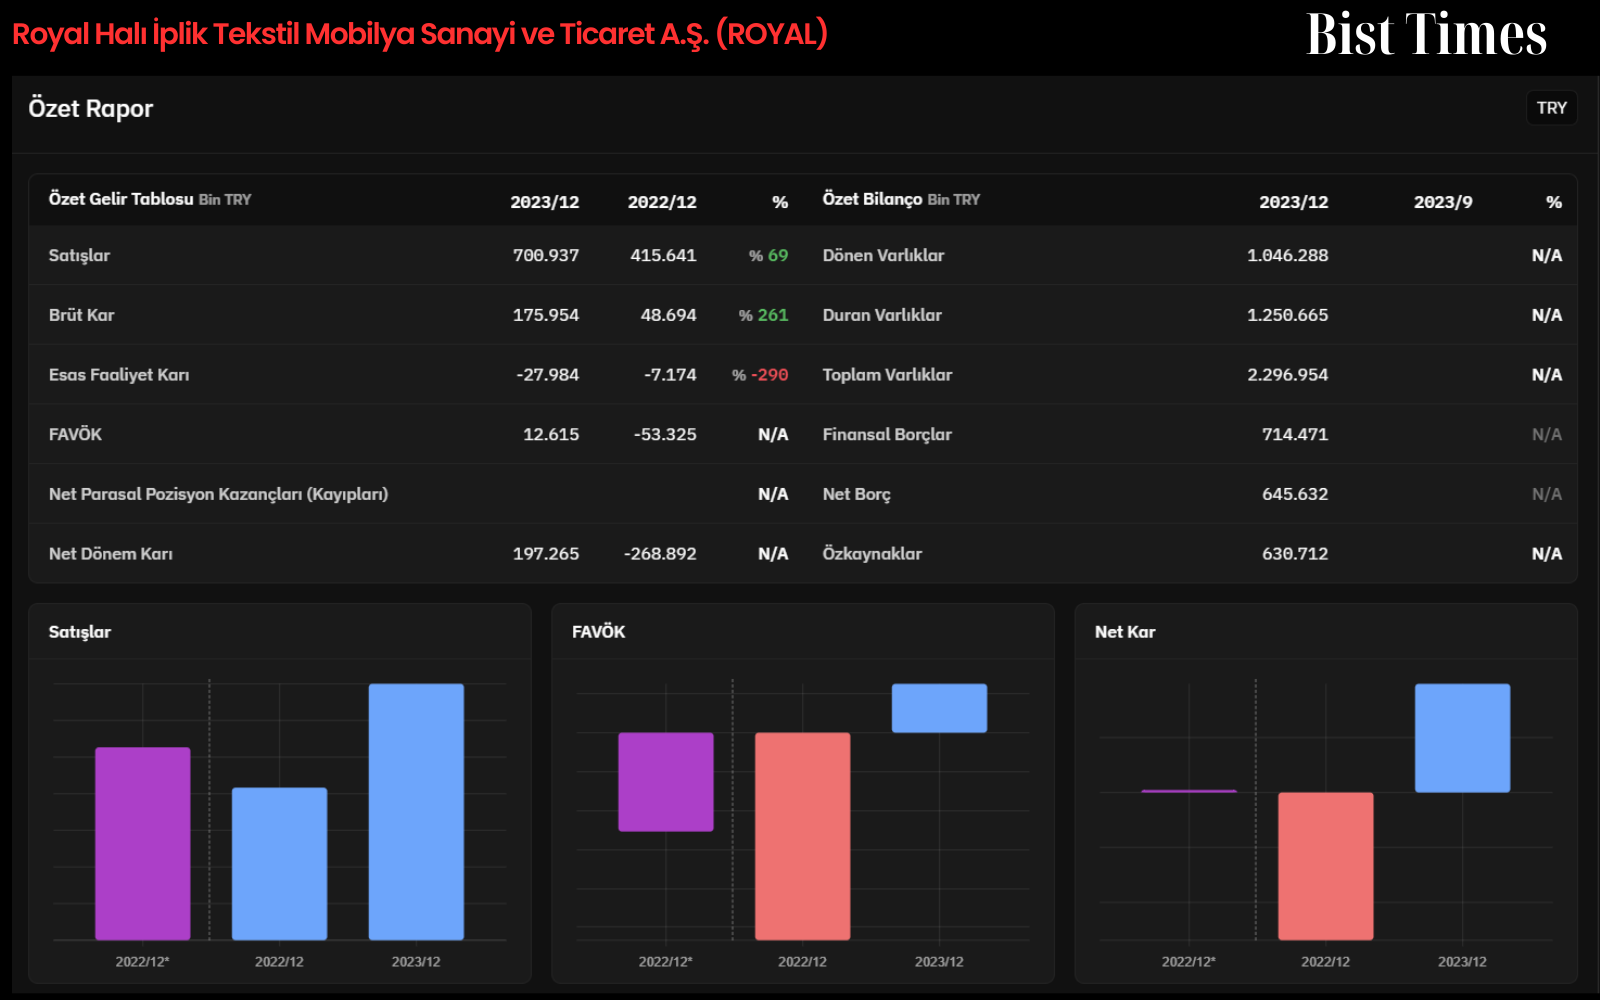Click the "Finansal Borçlar" row label
The image size is (1600, 1000).
click(888, 434)
